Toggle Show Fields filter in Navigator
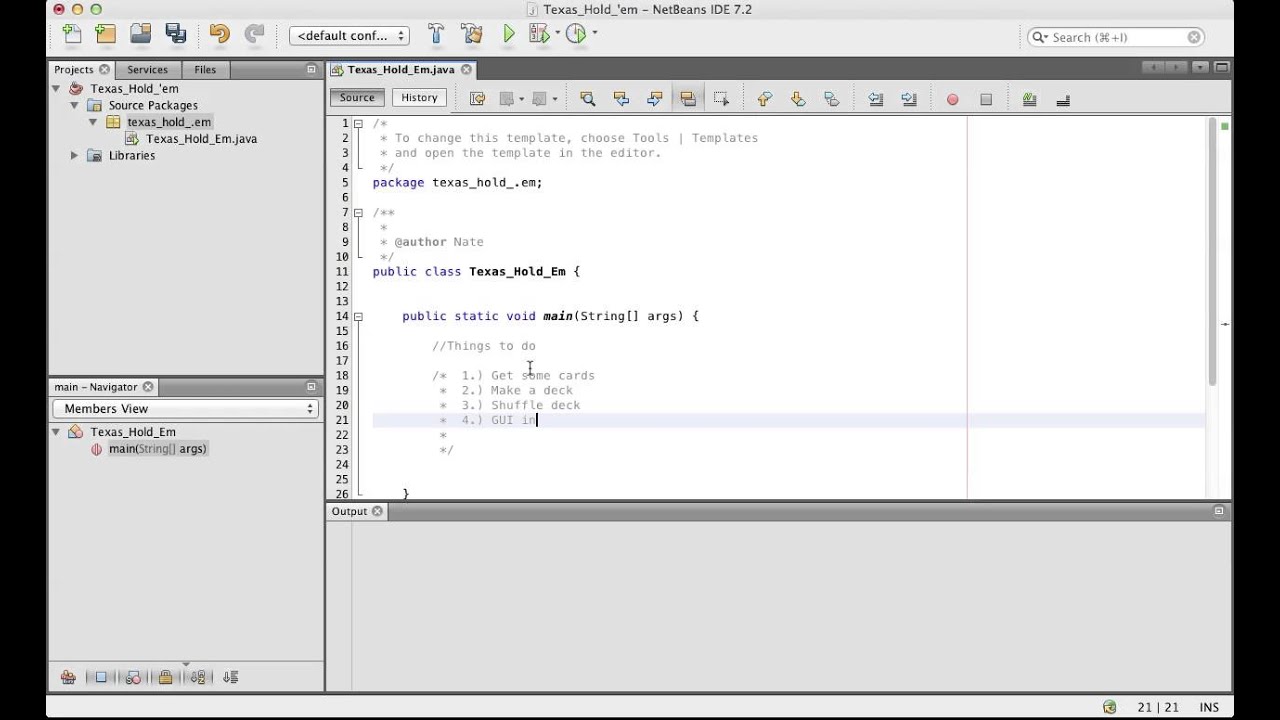The height and width of the screenshot is (720, 1280). (101, 677)
